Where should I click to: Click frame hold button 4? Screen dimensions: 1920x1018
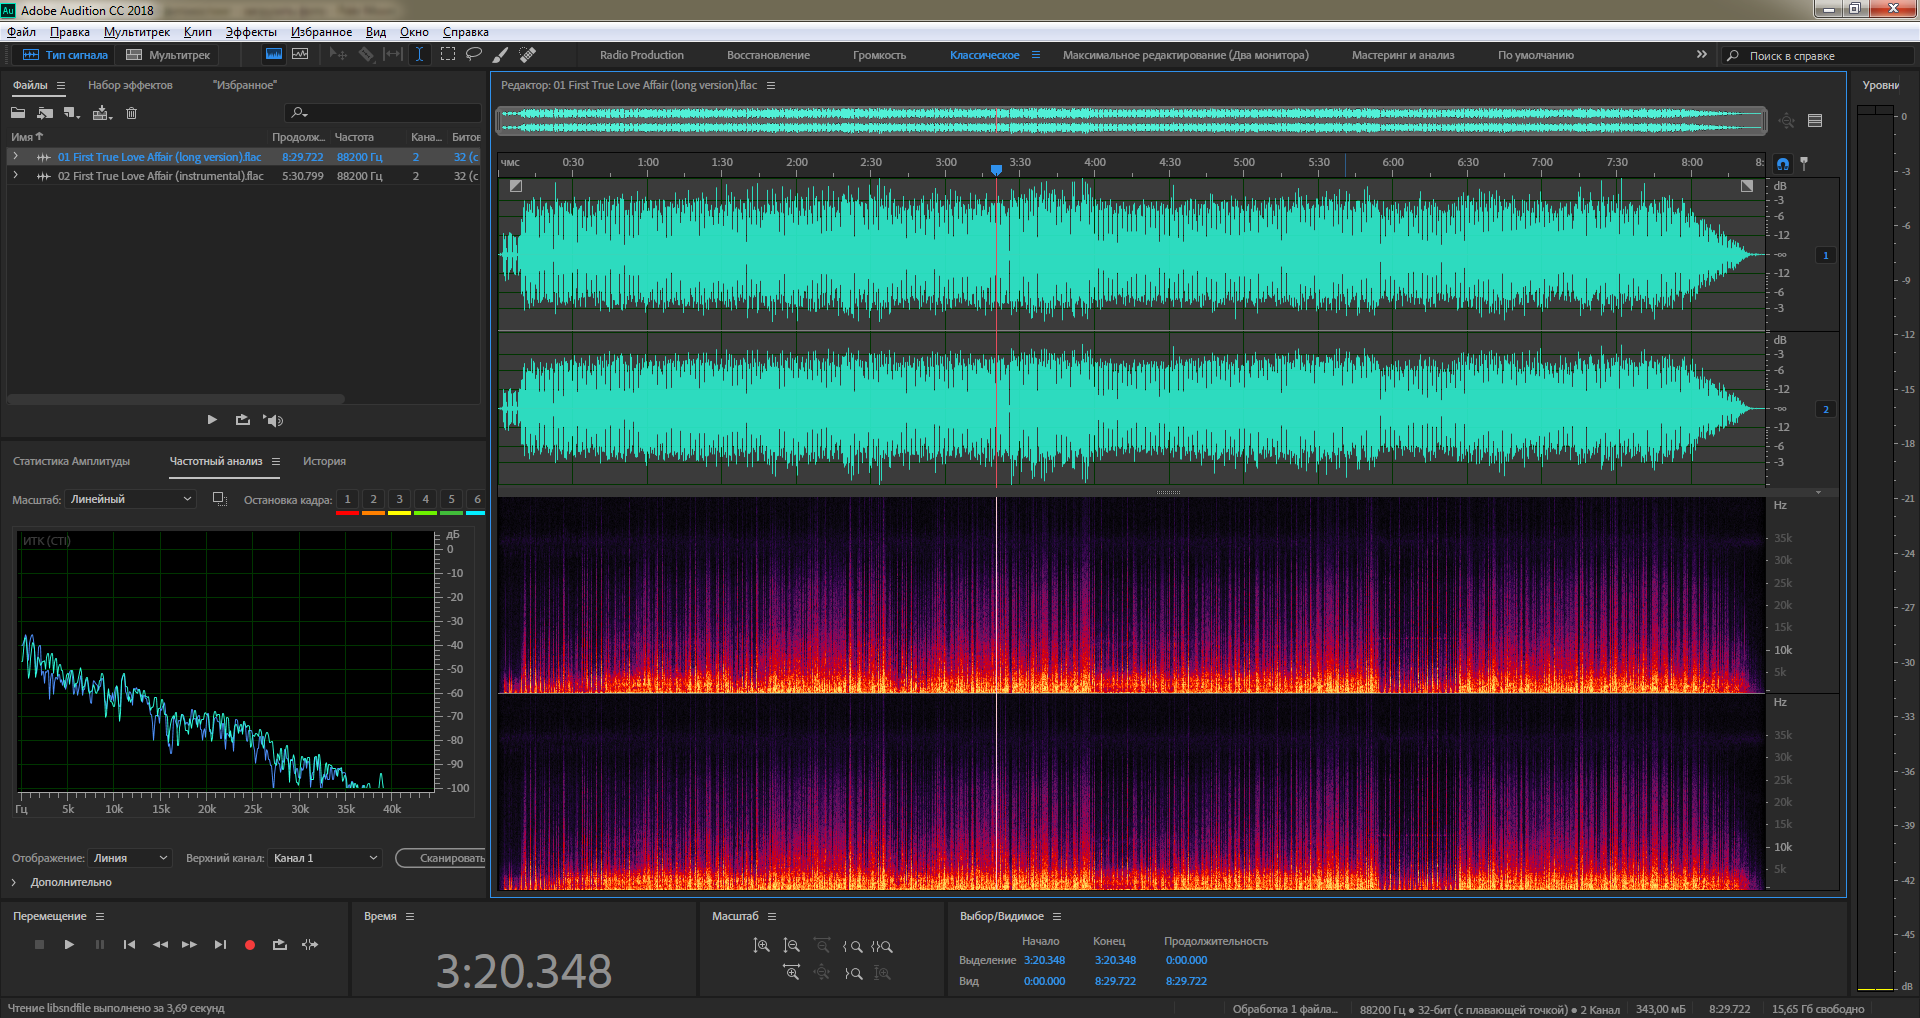click(425, 500)
